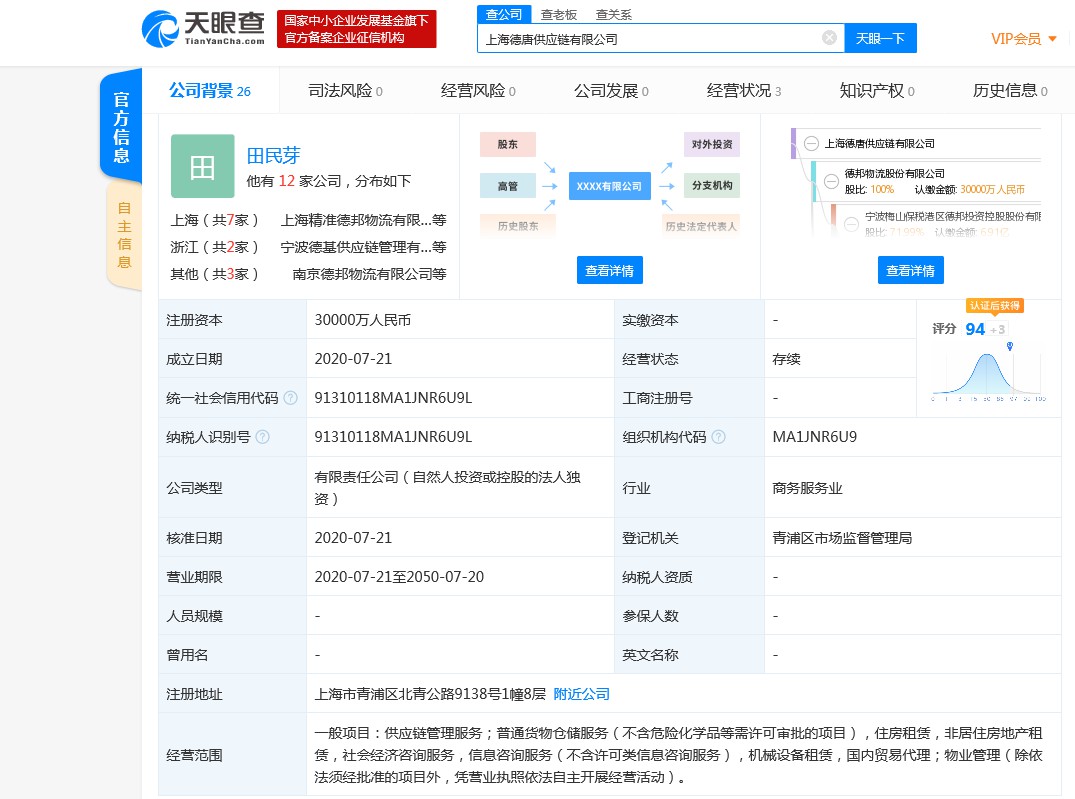Open 田民芽 profile link

click(274, 156)
